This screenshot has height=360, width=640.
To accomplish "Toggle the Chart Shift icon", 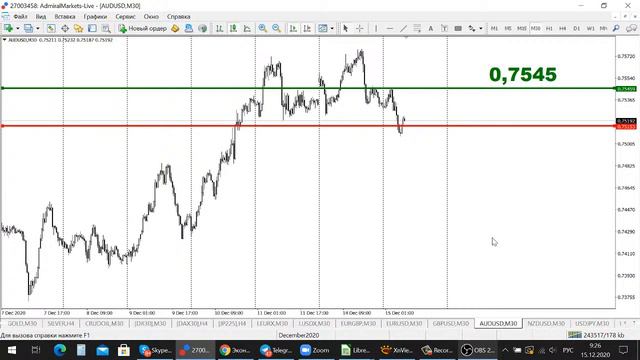I will point(307,28).
